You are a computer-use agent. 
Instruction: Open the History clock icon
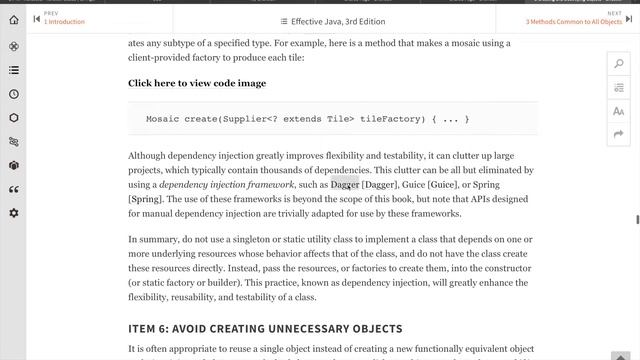pos(13,94)
